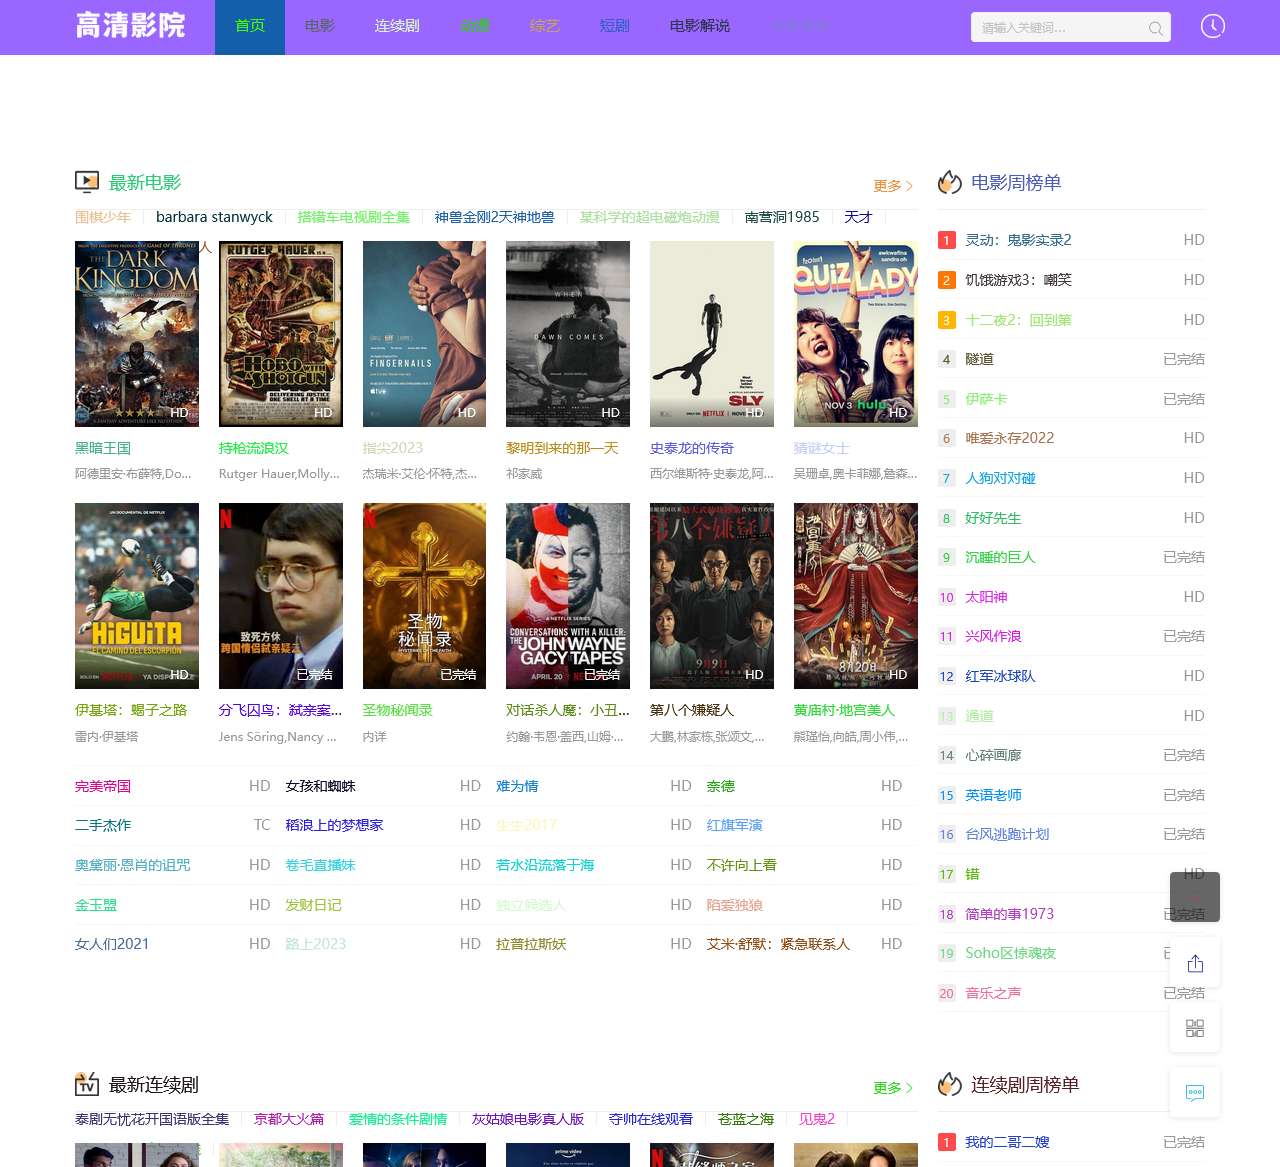1280x1167 pixels.
Task: Click the 最新连续剧 TV icon
Action: point(87,1084)
